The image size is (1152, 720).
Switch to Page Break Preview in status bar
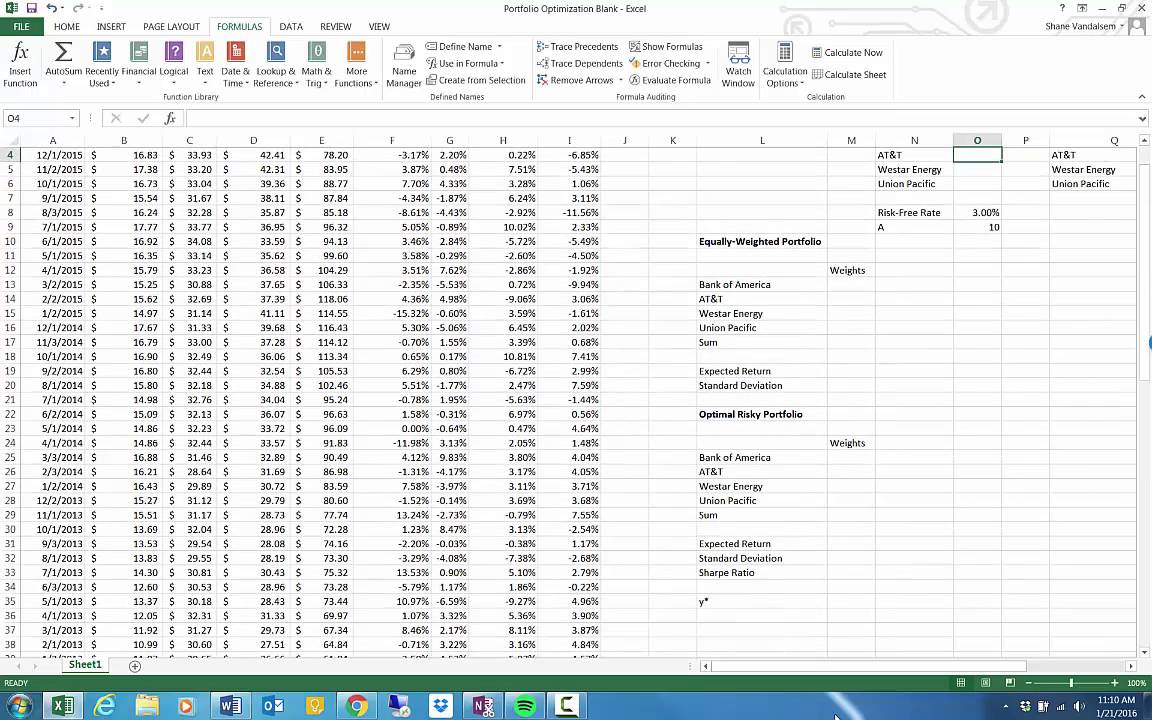coord(1010,683)
